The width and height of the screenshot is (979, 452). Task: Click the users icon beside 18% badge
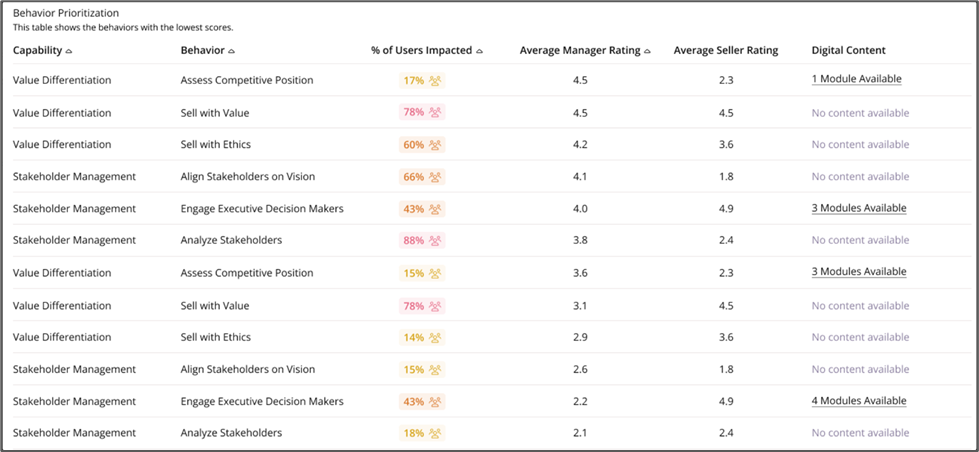pos(435,433)
